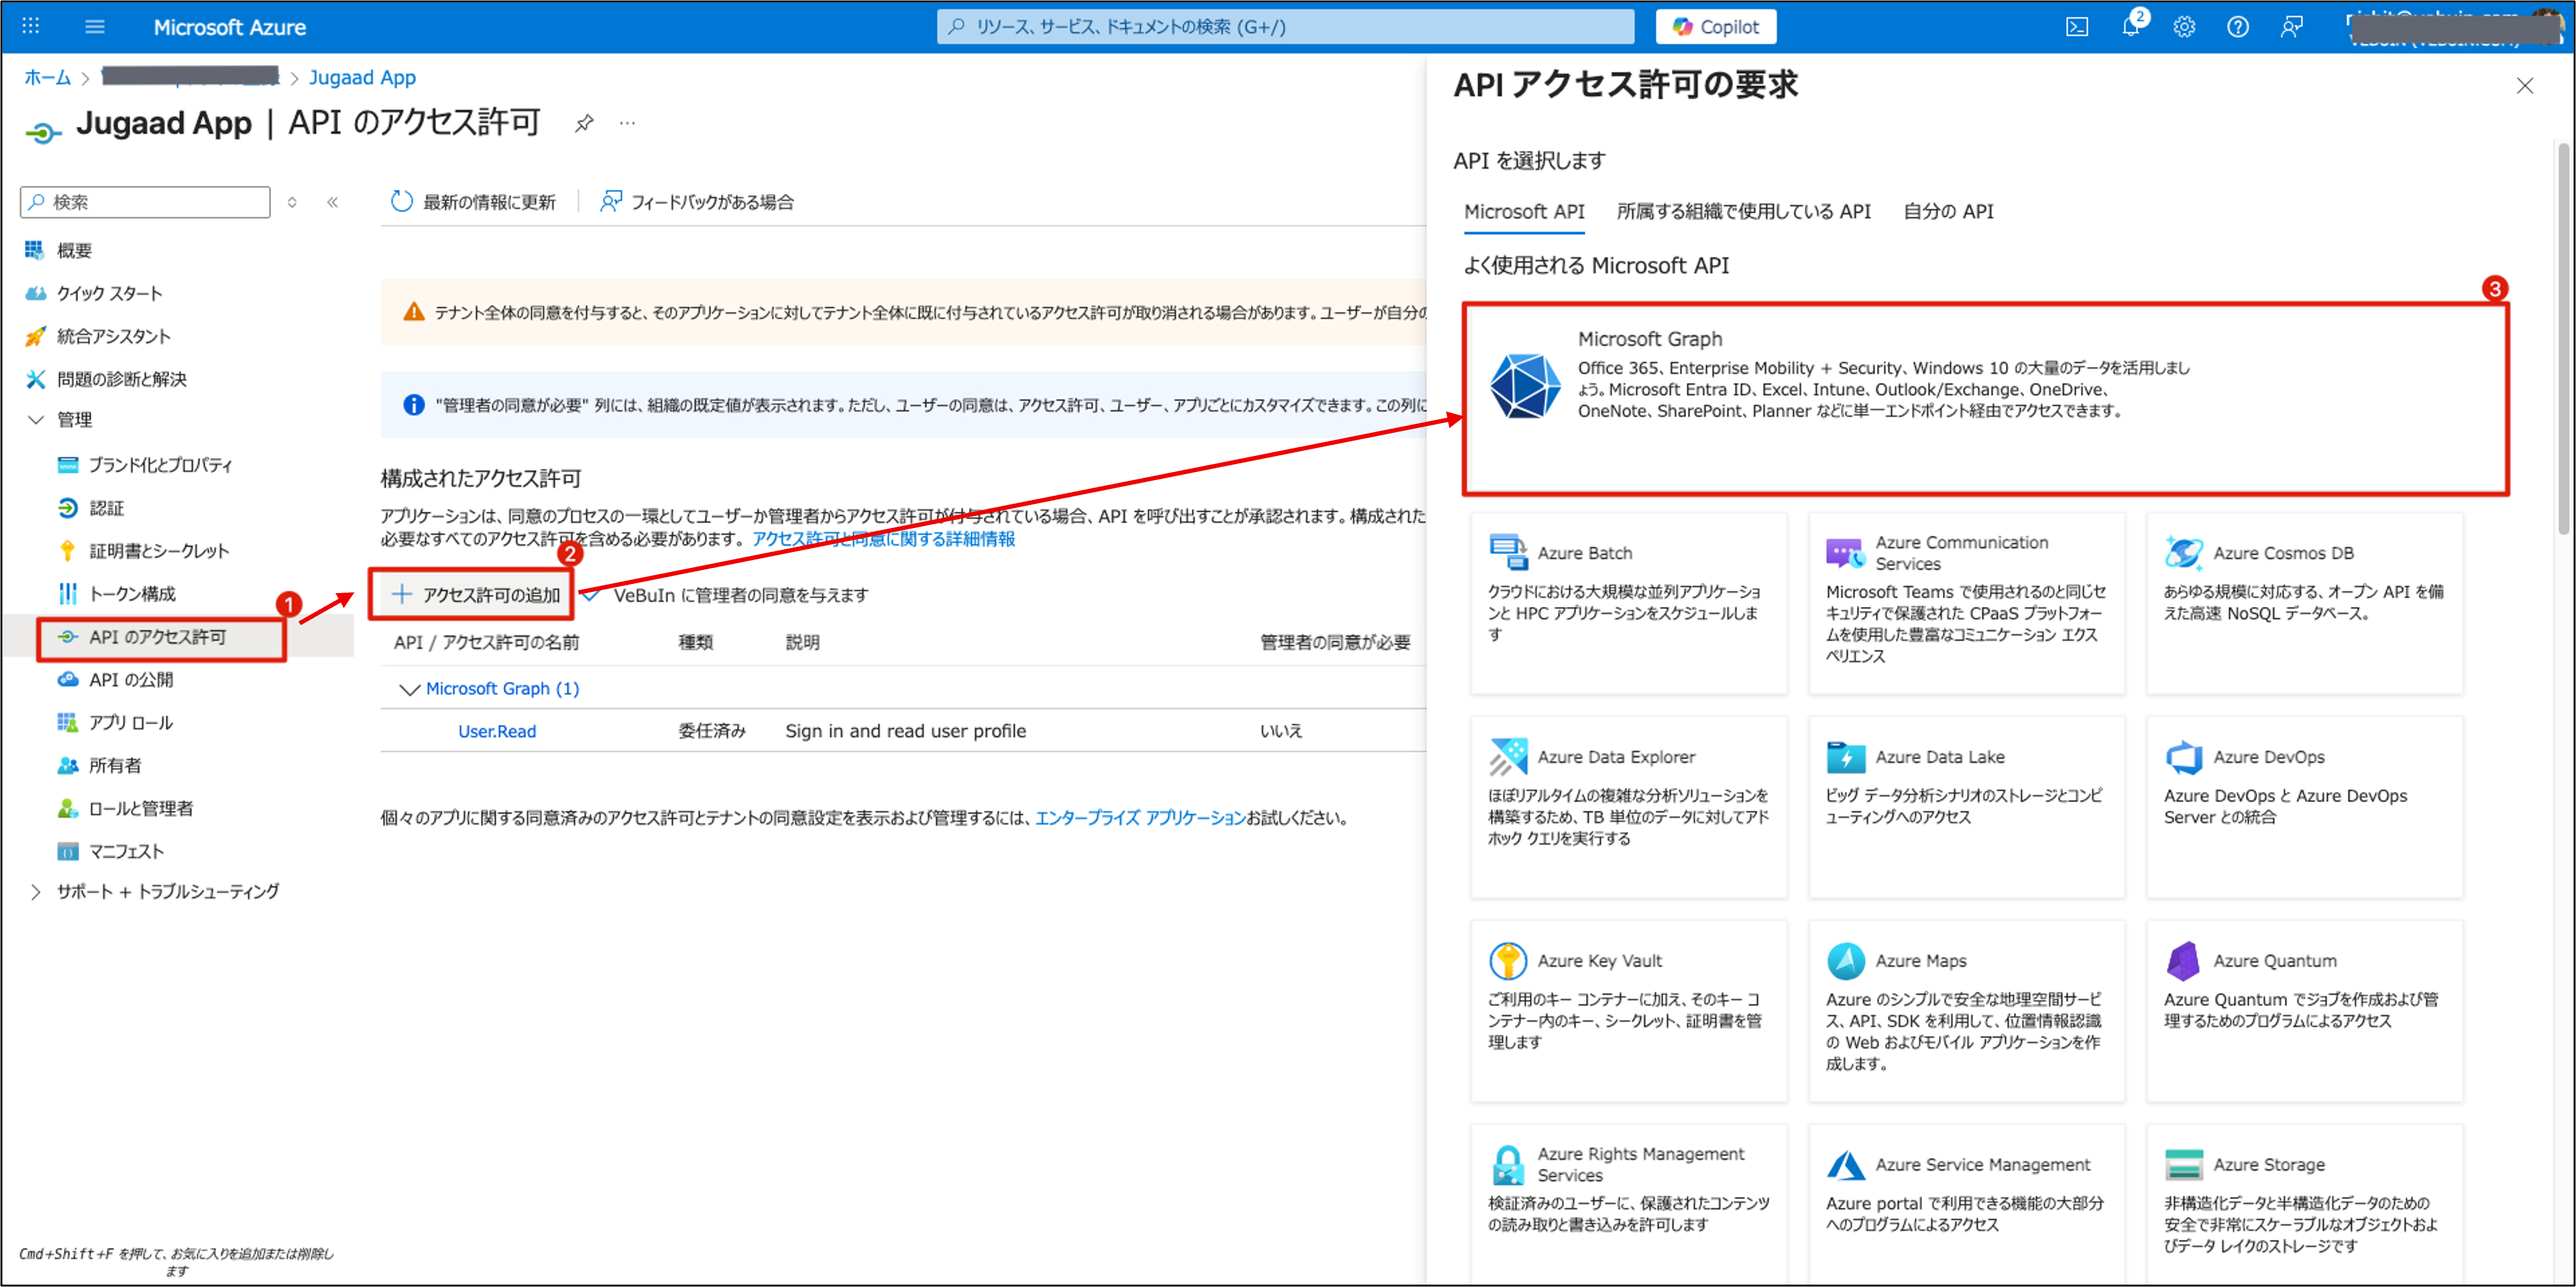Select the Azure Cosmos DB card
This screenshot has width=2576, height=1287.
tap(2304, 603)
